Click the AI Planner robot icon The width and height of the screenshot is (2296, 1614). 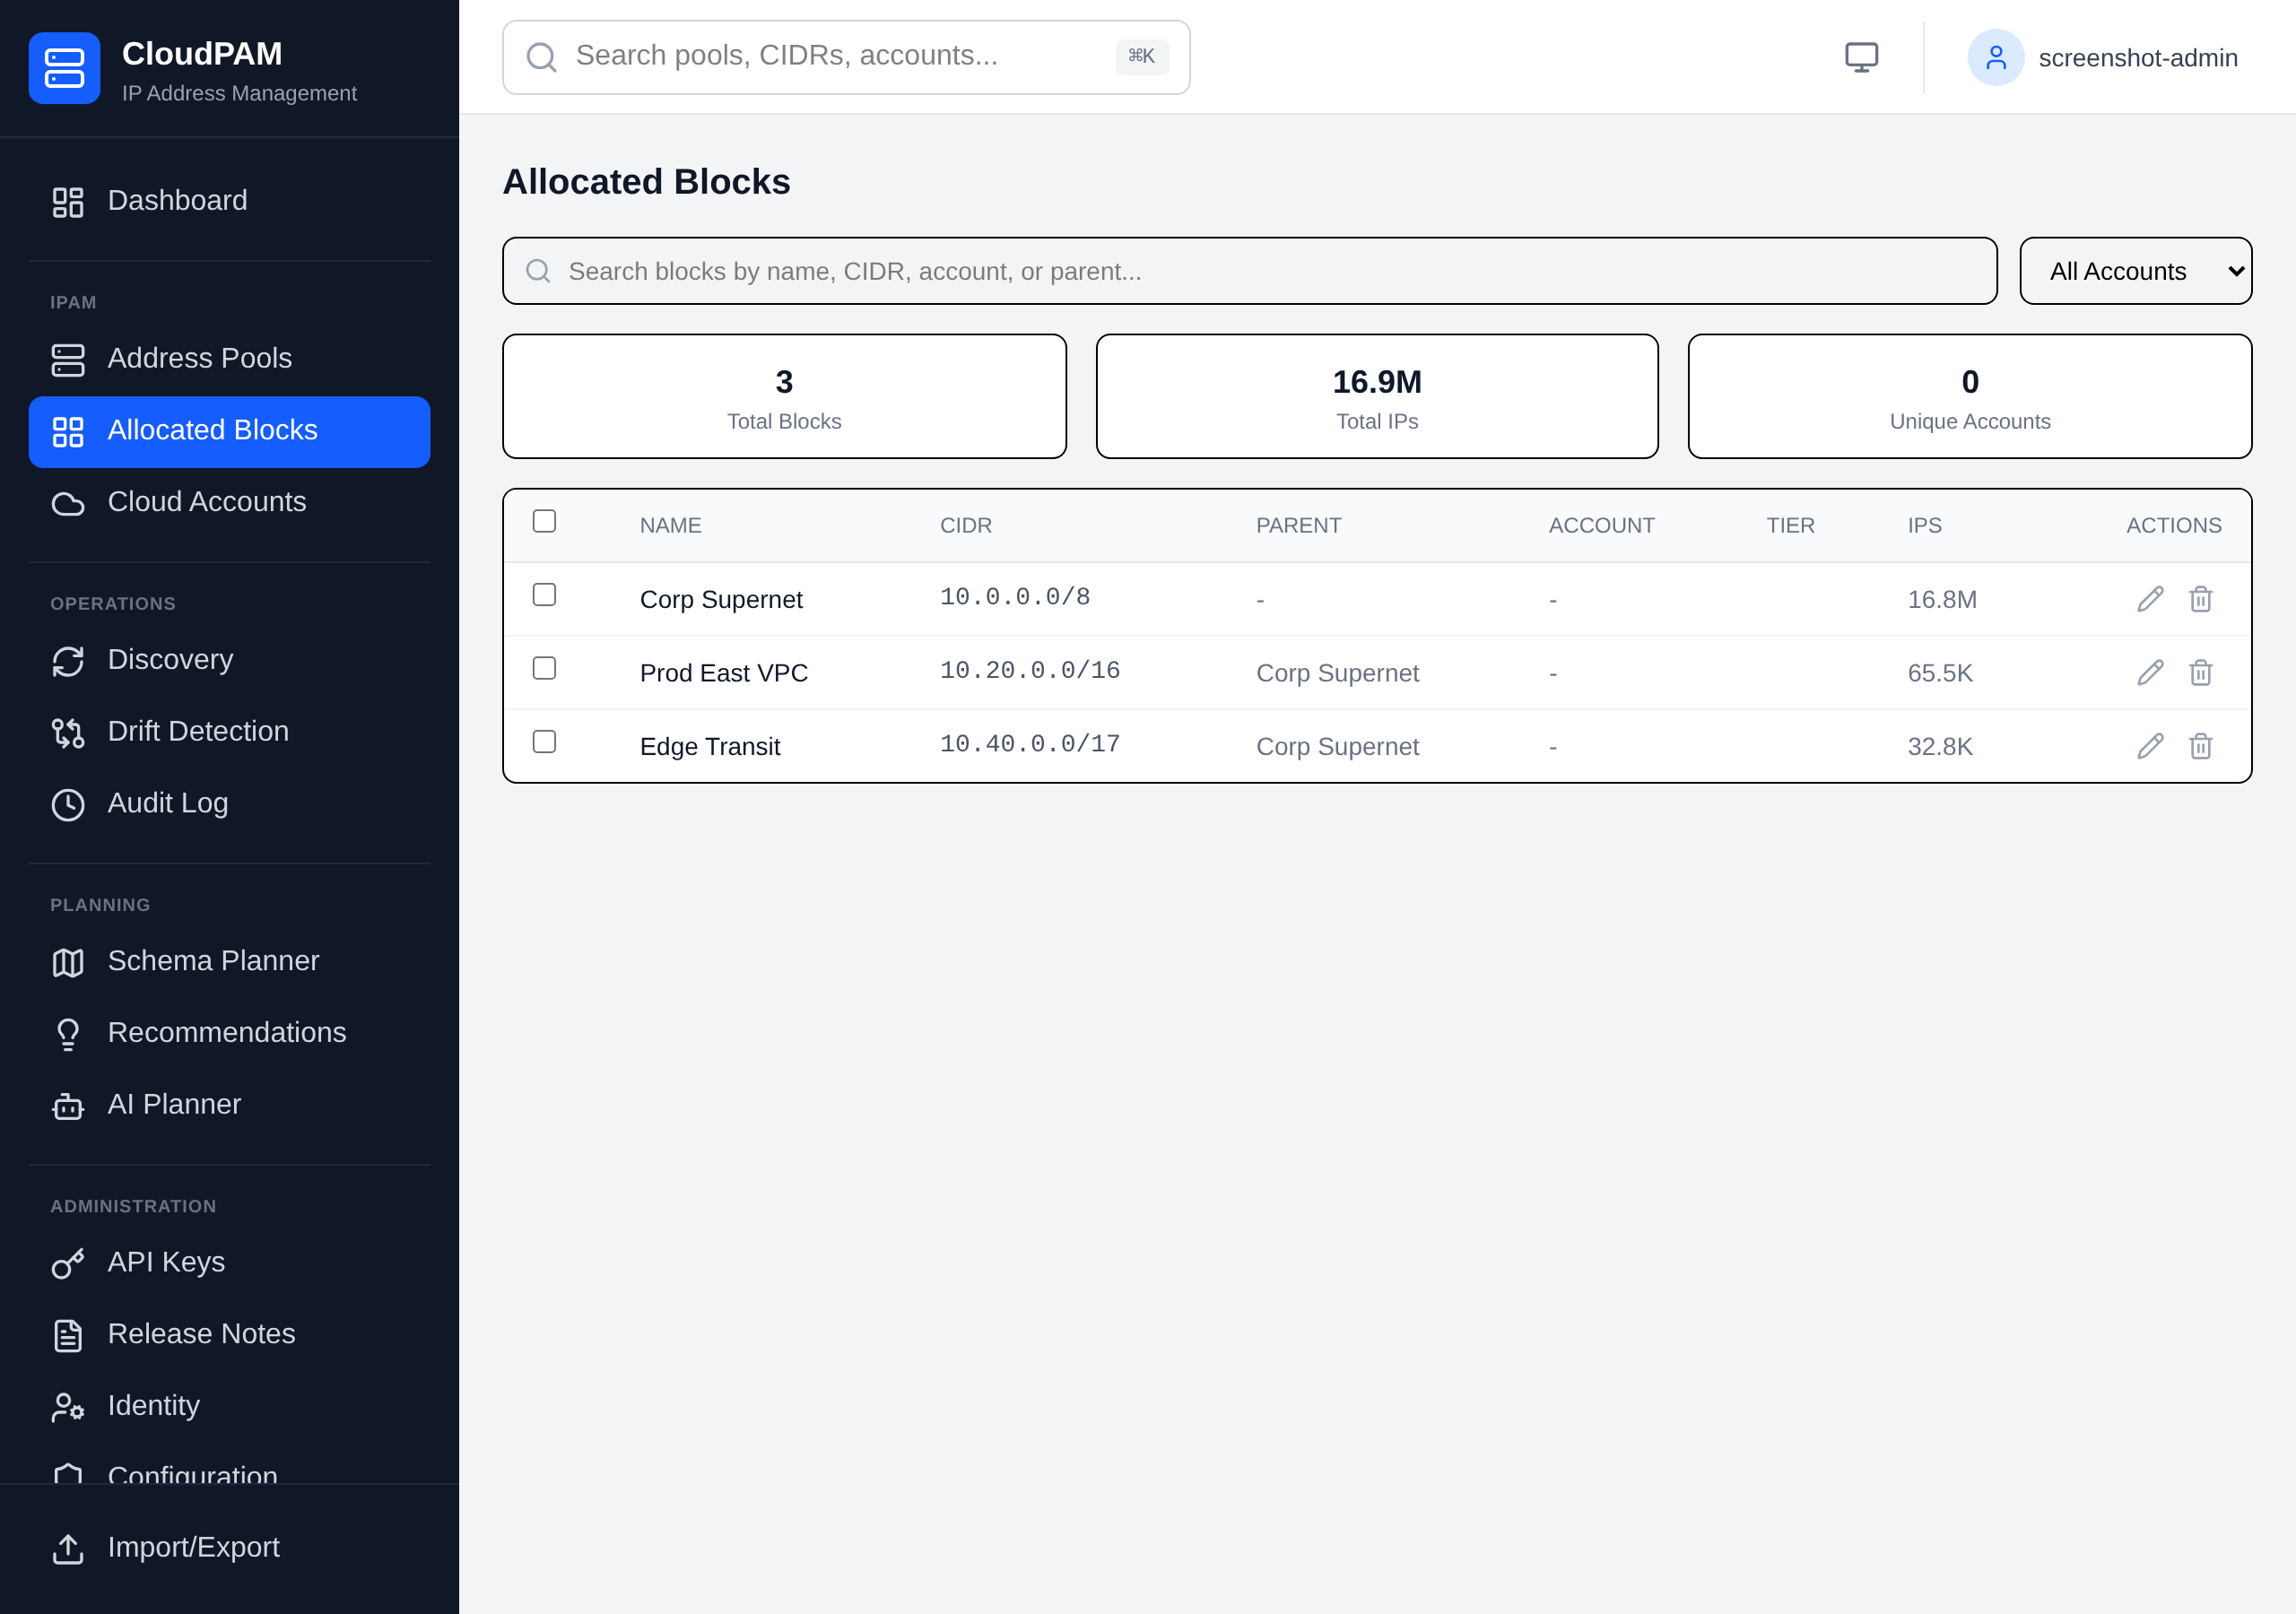pyautogui.click(x=68, y=1105)
